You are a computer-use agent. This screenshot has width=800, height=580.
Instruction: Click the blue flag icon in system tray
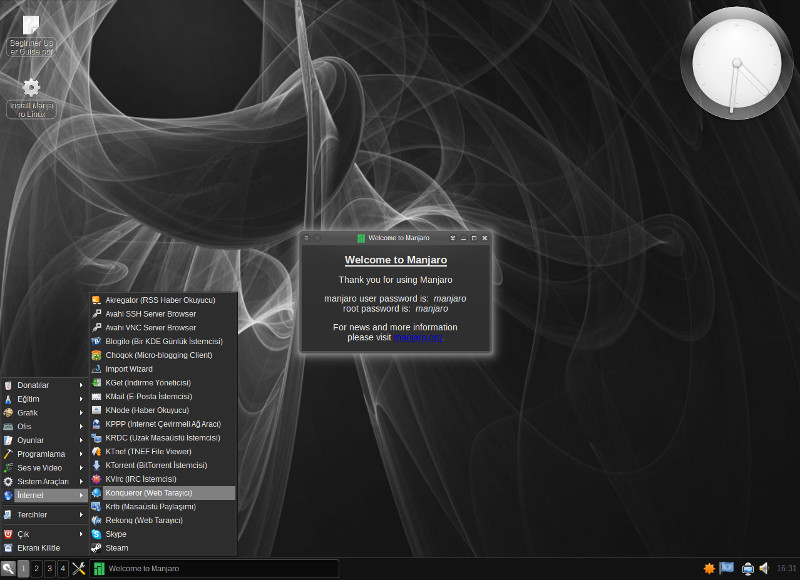pos(727,568)
